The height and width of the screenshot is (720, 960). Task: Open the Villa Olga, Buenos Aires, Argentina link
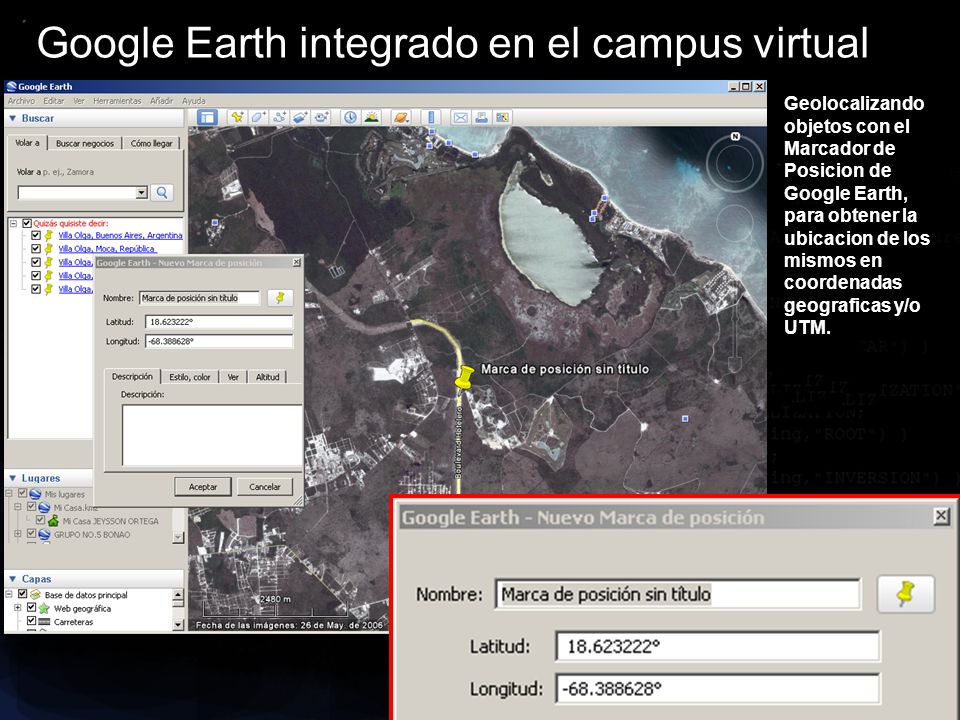coord(120,235)
